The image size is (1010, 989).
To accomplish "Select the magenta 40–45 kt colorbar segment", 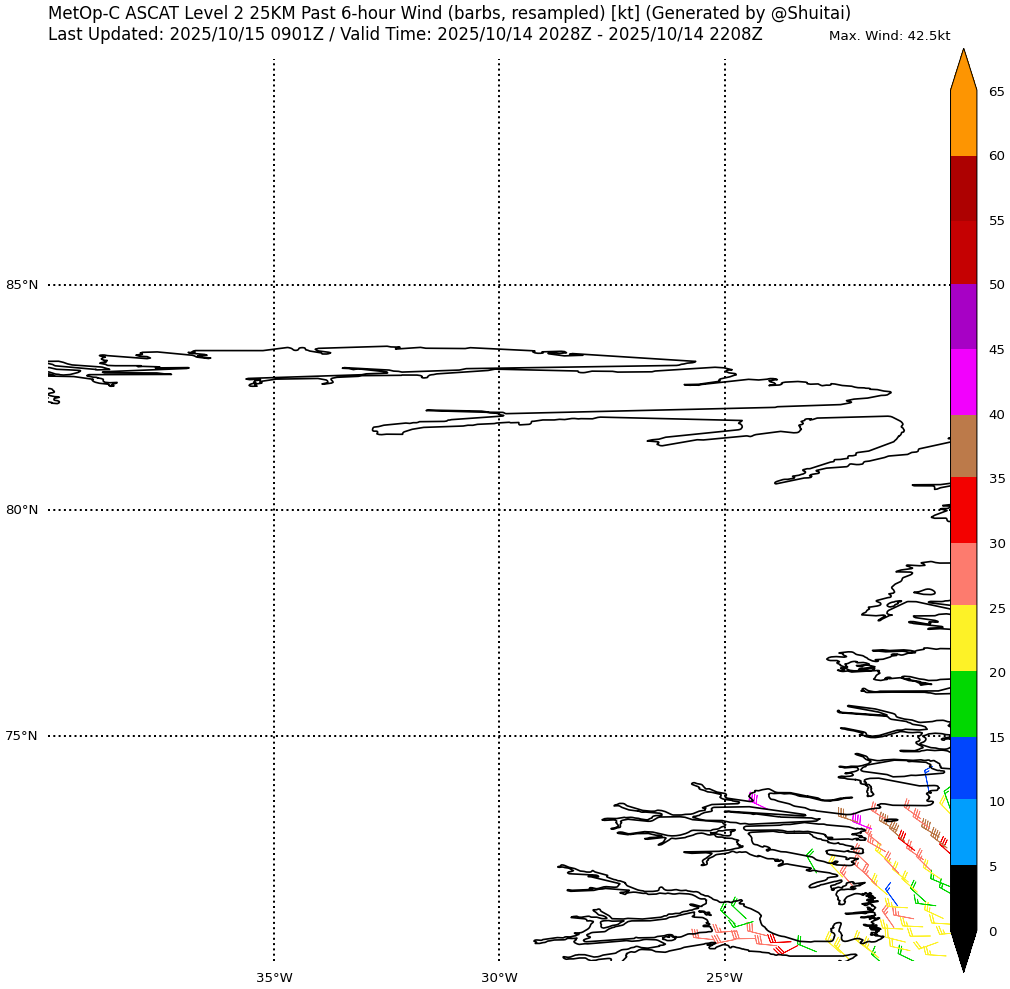I will tap(963, 382).
